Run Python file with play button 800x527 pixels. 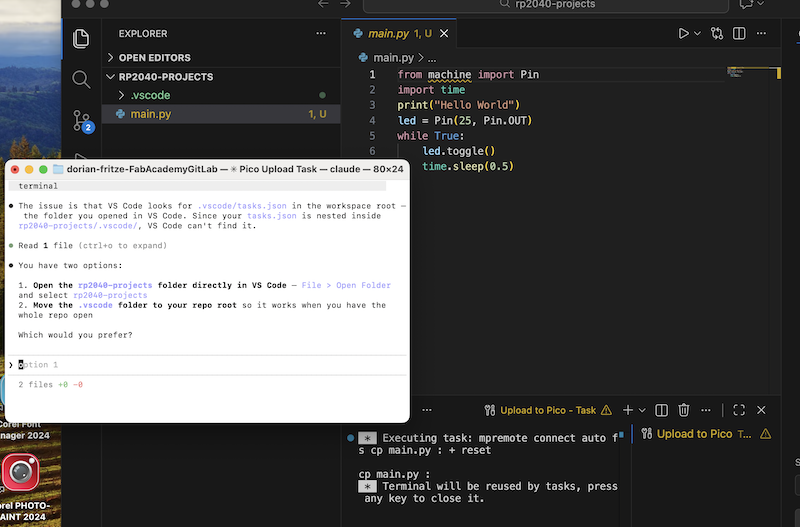click(x=683, y=34)
